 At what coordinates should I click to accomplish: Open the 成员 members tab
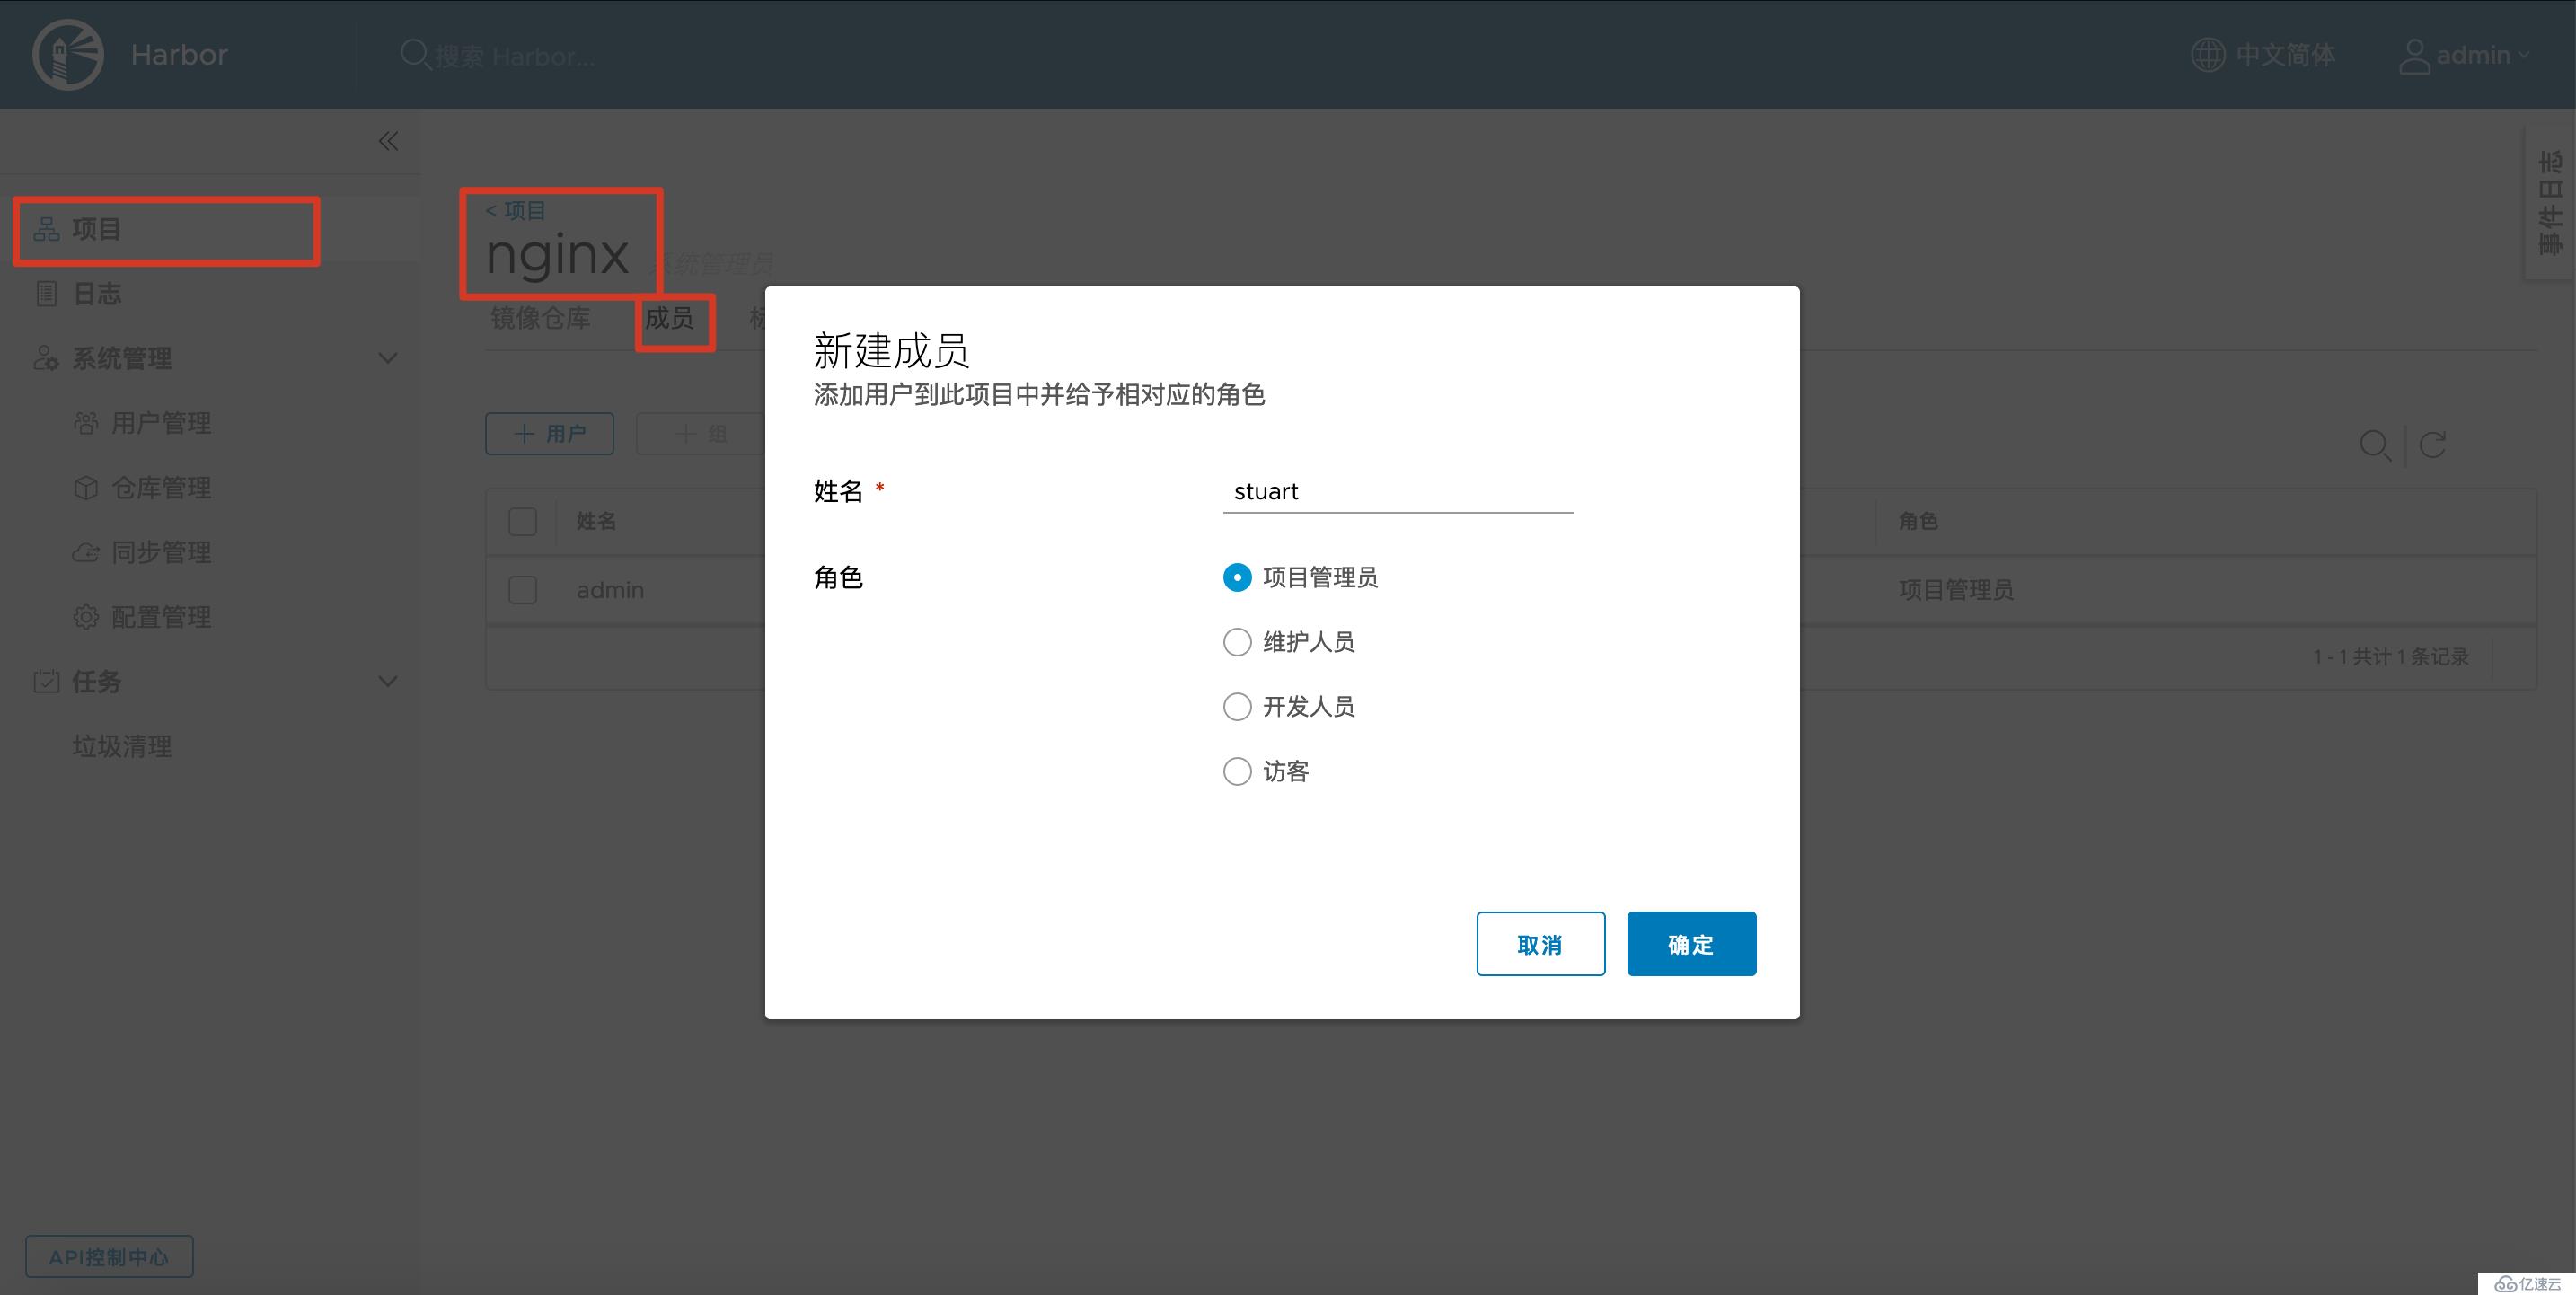click(669, 318)
